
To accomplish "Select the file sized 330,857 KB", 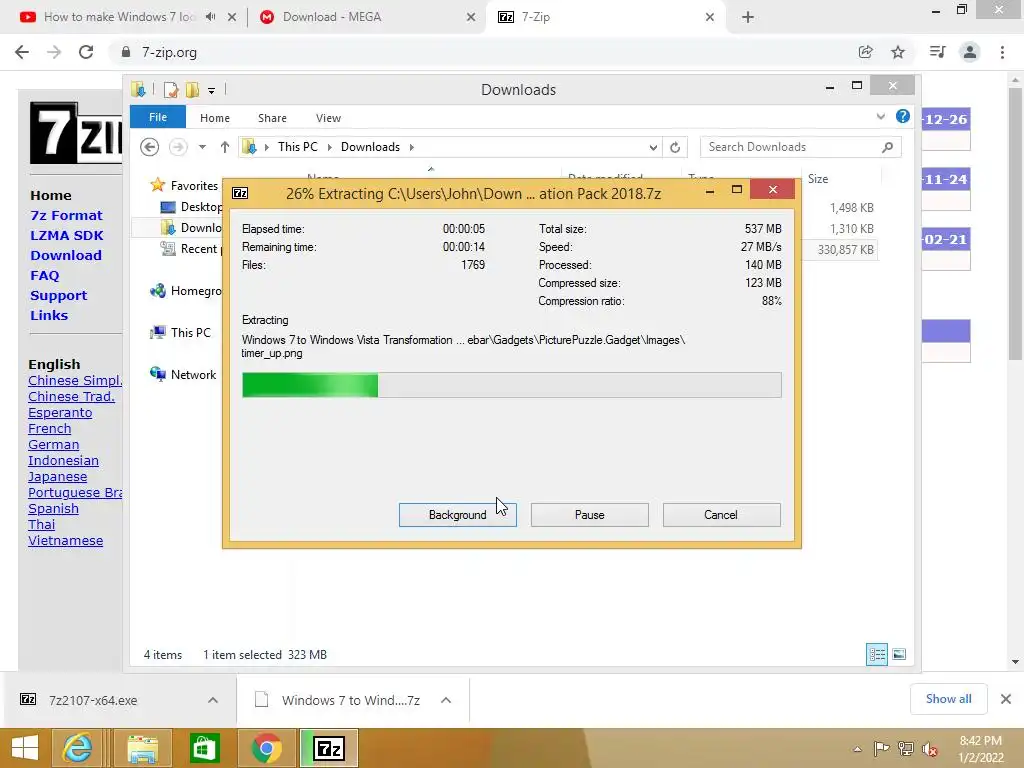I will coord(845,249).
